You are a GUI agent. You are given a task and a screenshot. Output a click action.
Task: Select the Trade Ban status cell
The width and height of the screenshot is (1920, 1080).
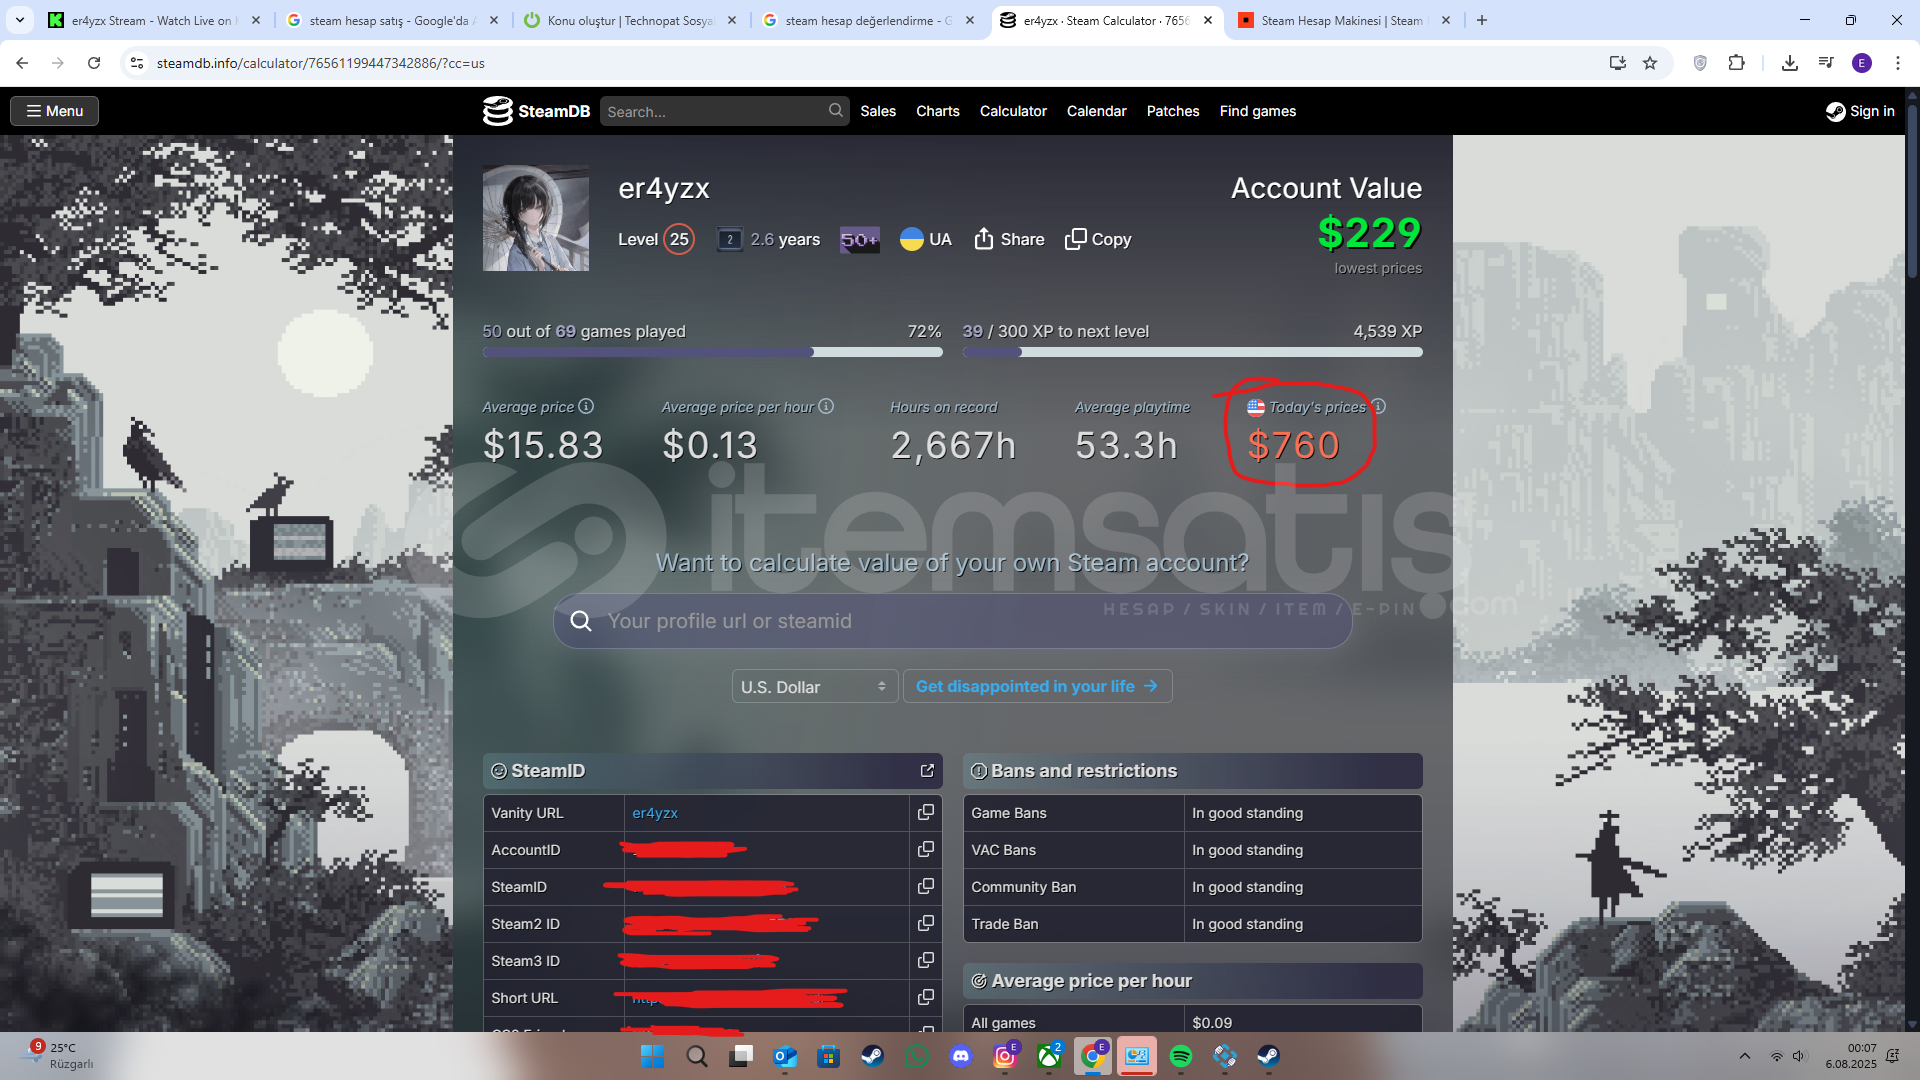click(x=1302, y=924)
